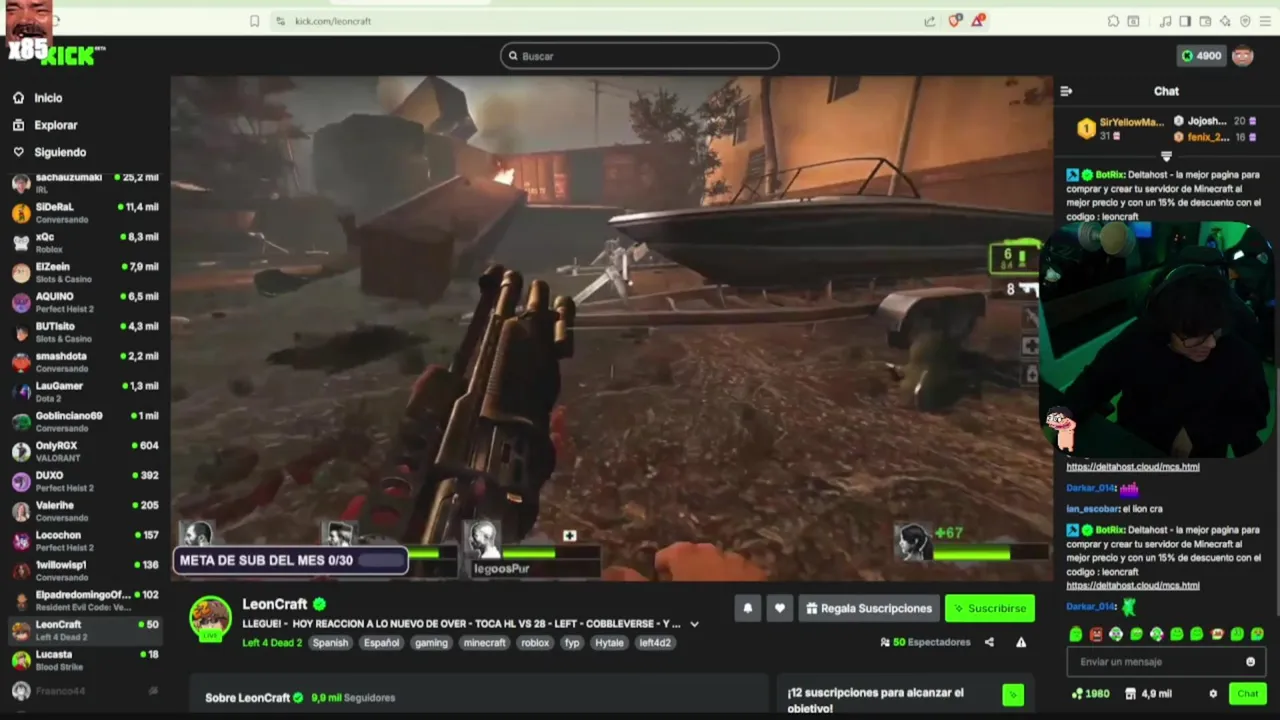Open the browser media music note icon
Image resolution: width=1280 pixels, height=720 pixels.
click(x=1165, y=21)
